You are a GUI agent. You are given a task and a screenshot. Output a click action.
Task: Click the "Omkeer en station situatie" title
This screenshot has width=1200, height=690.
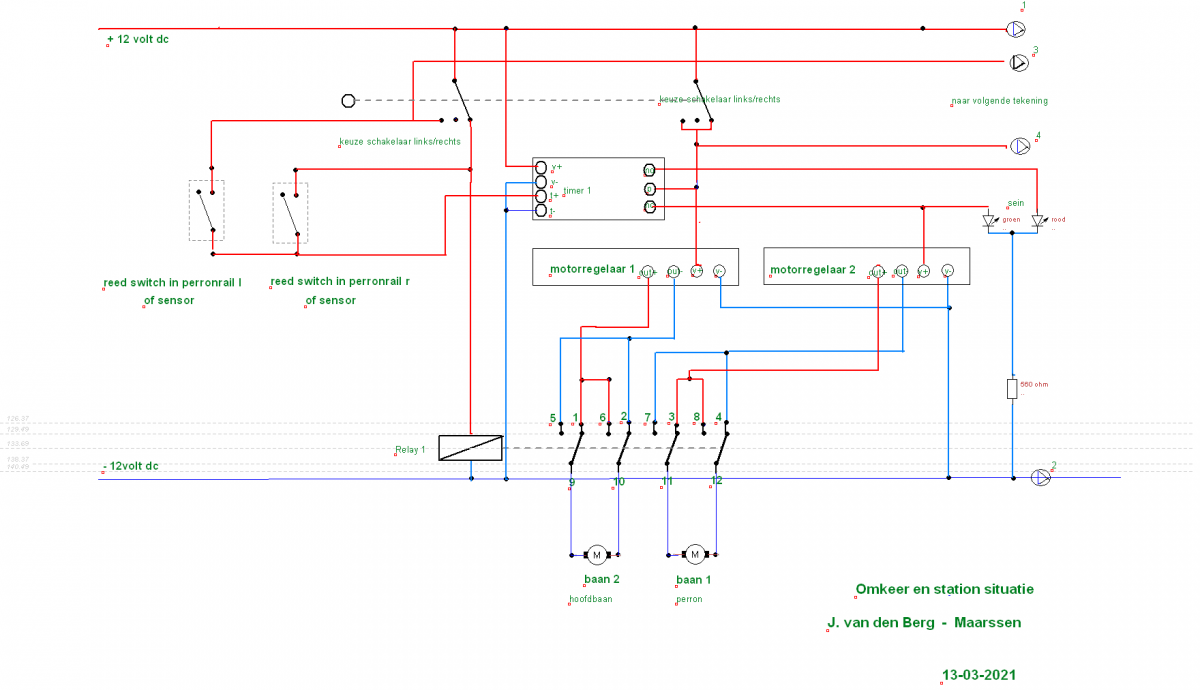point(944,589)
